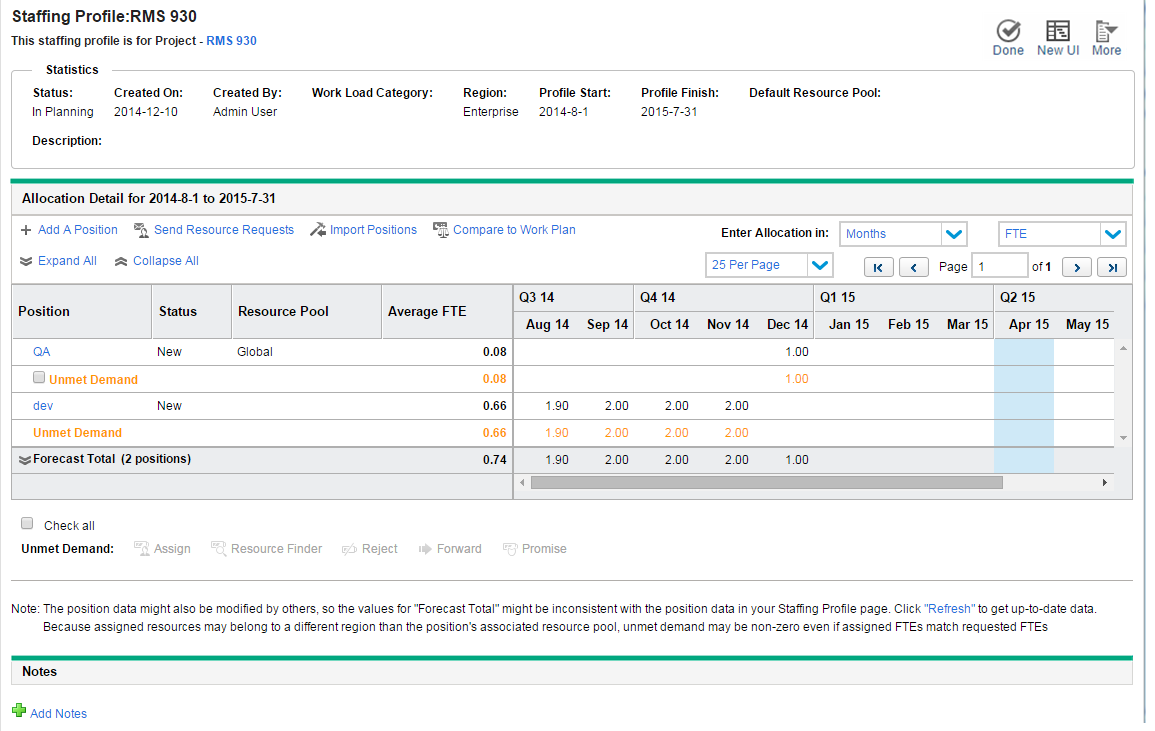Open the FTE unit dropdown
This screenshot has width=1155, height=731.
click(1113, 234)
